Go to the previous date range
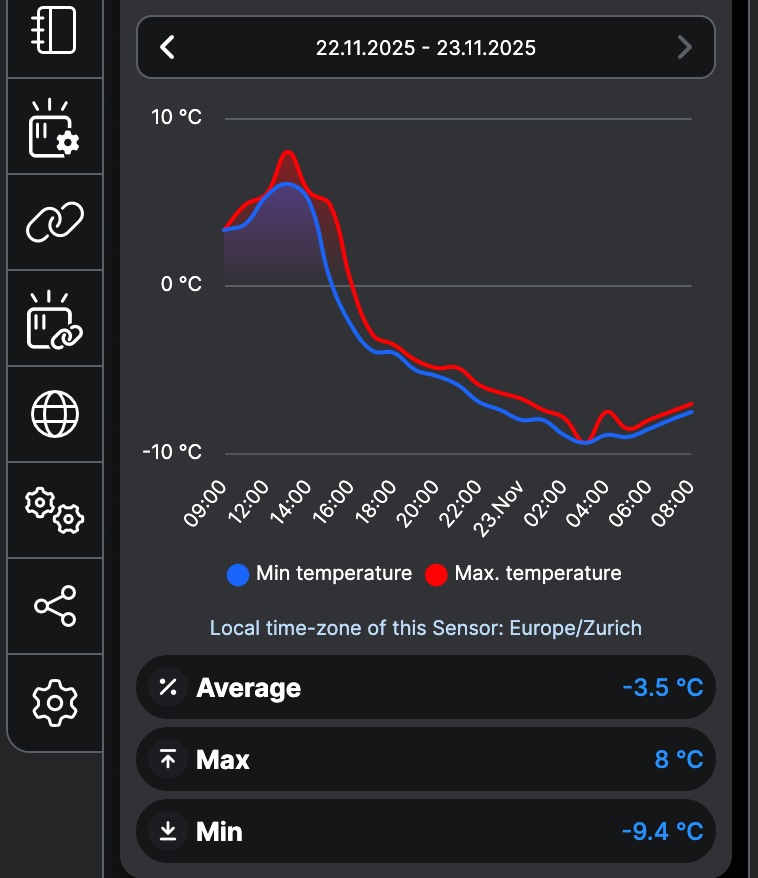The image size is (758, 878). click(x=168, y=47)
